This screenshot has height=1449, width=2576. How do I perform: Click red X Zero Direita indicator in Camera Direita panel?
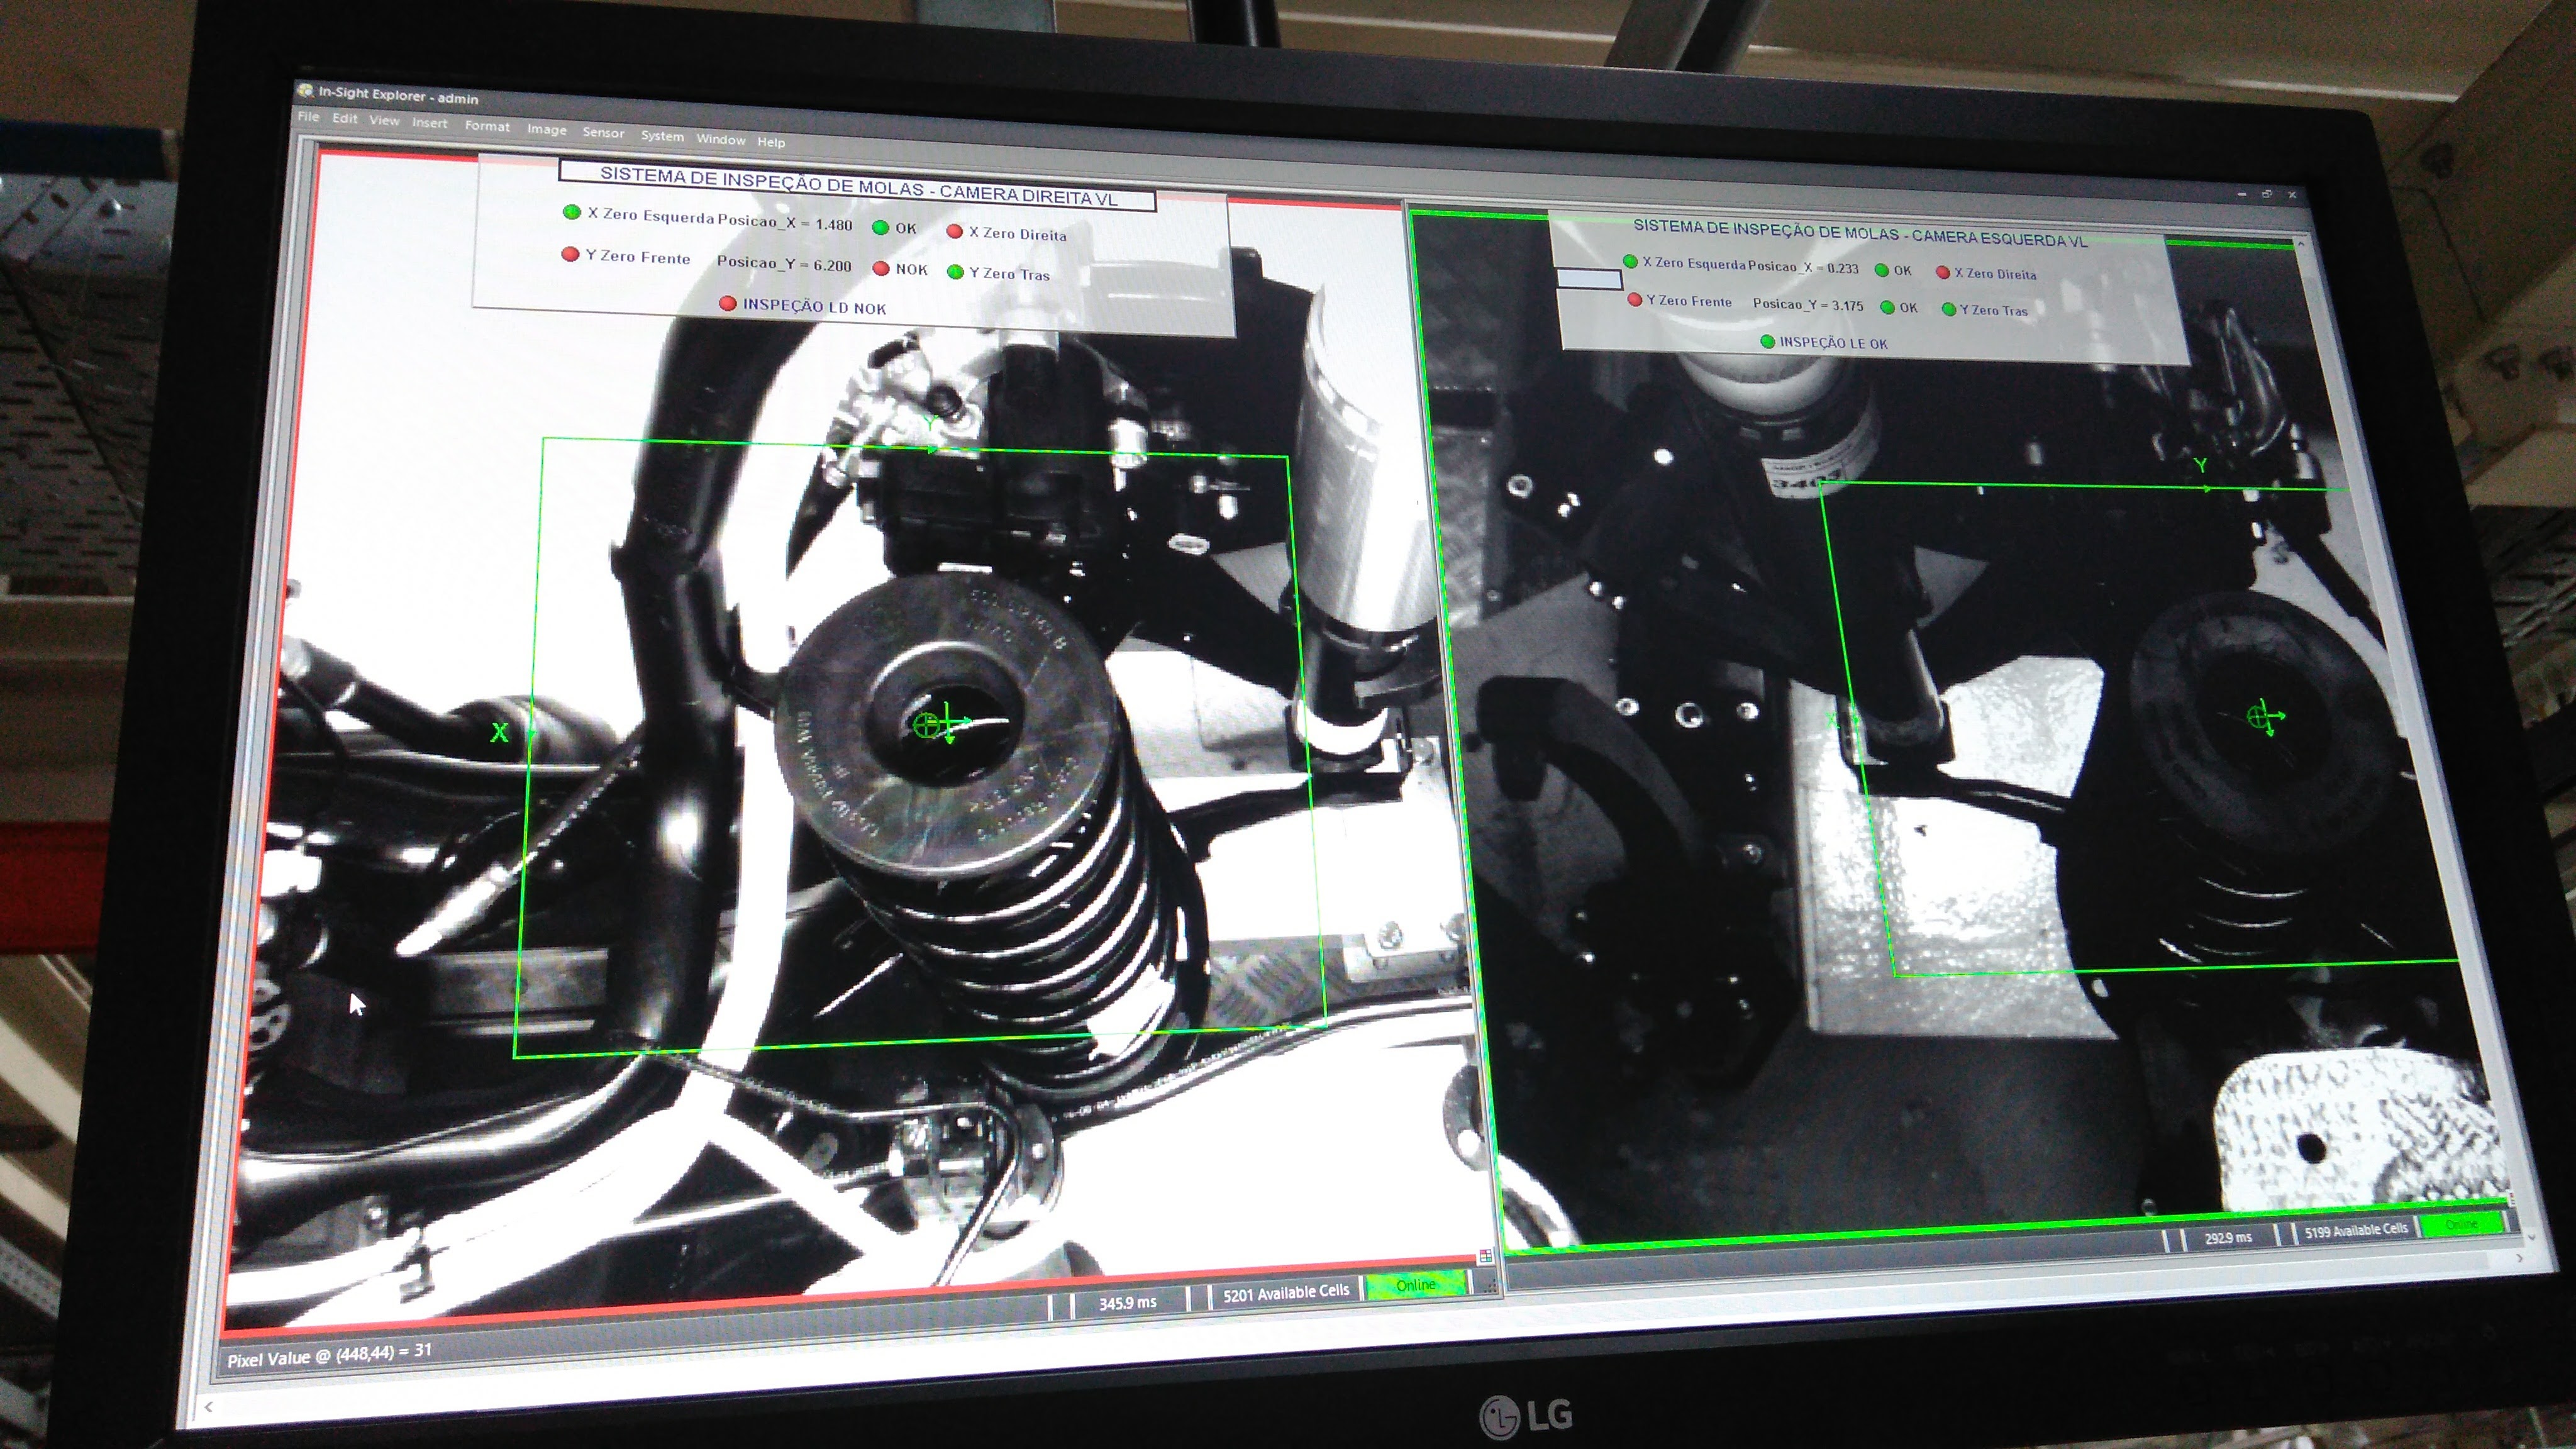tap(954, 231)
